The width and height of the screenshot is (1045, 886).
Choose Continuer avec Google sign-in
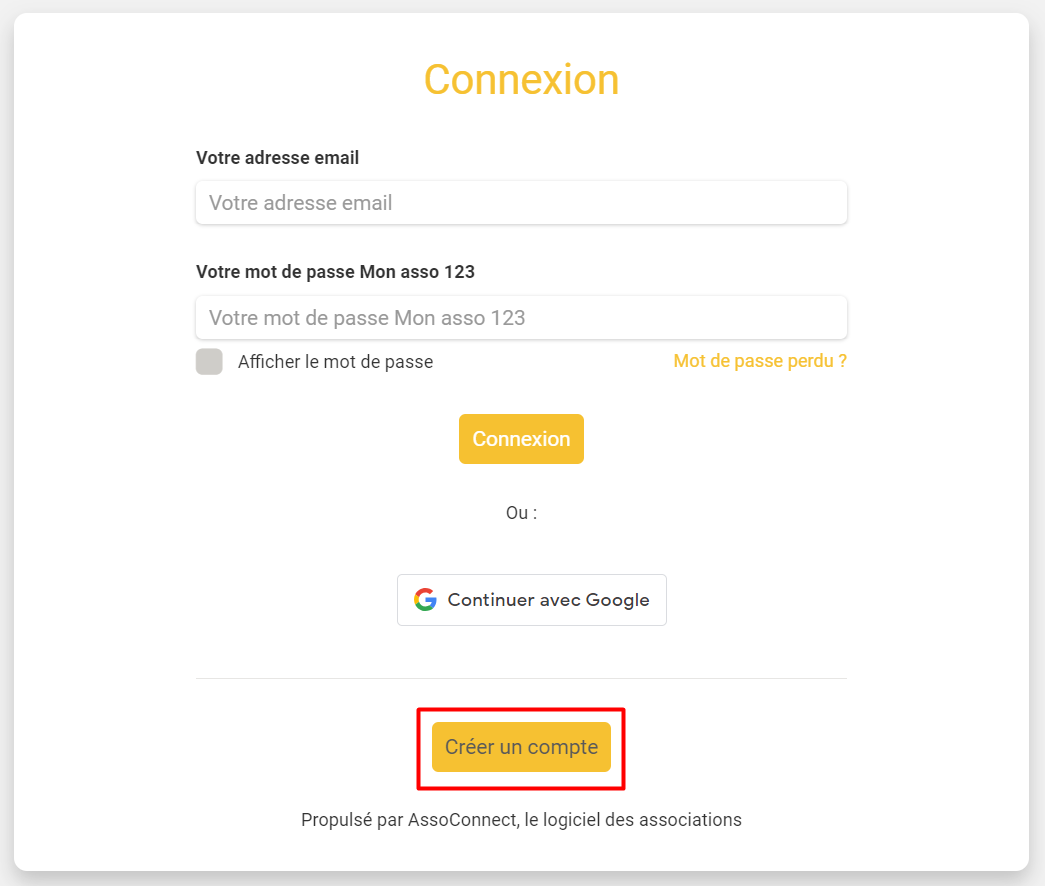coord(532,600)
